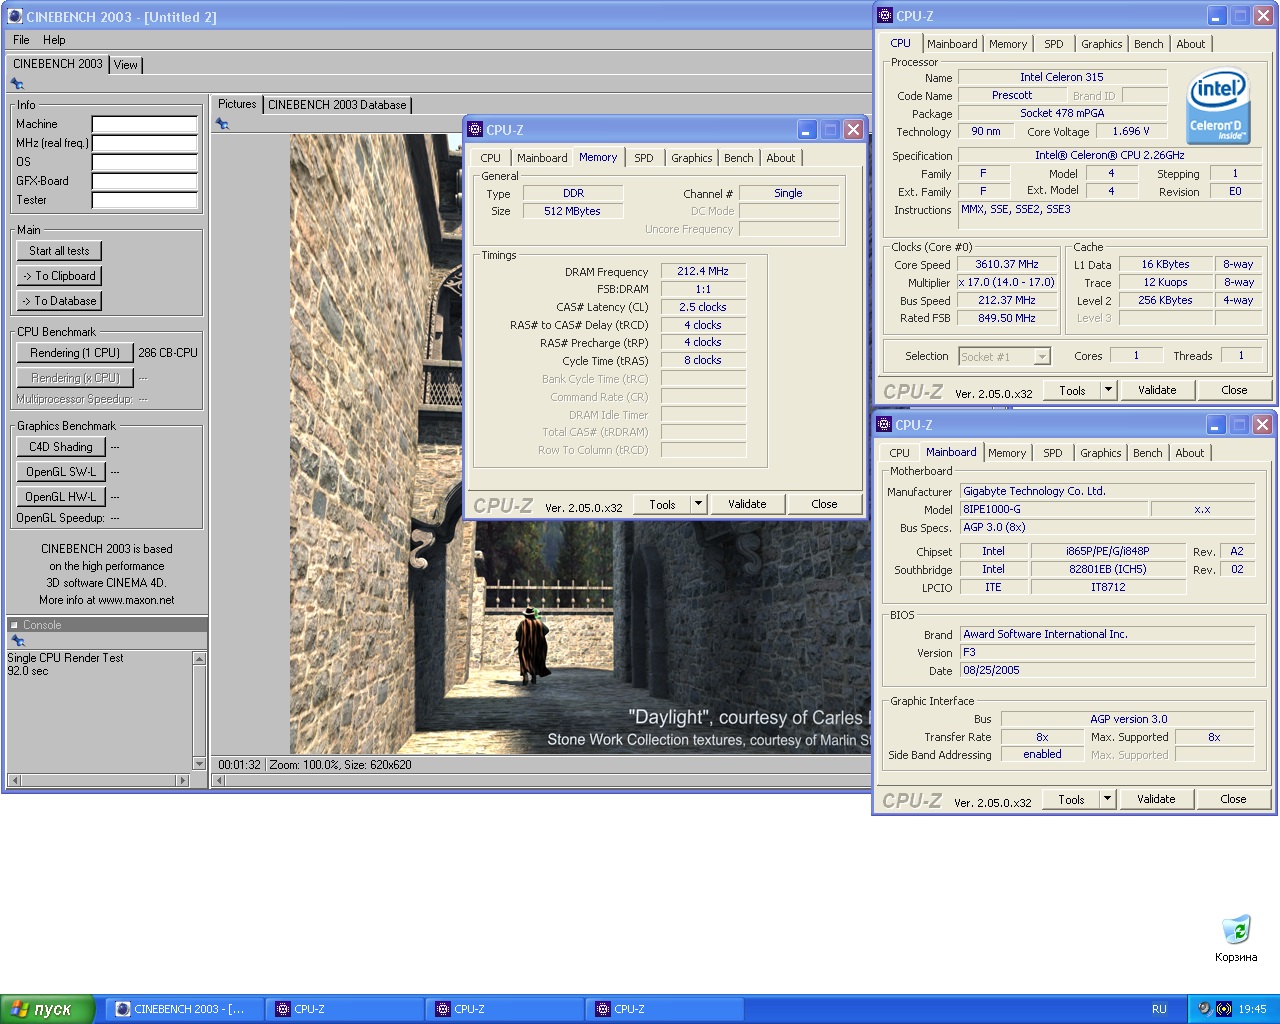Click pin icon in Pictures panel
1280x1024 pixels.
coord(222,124)
